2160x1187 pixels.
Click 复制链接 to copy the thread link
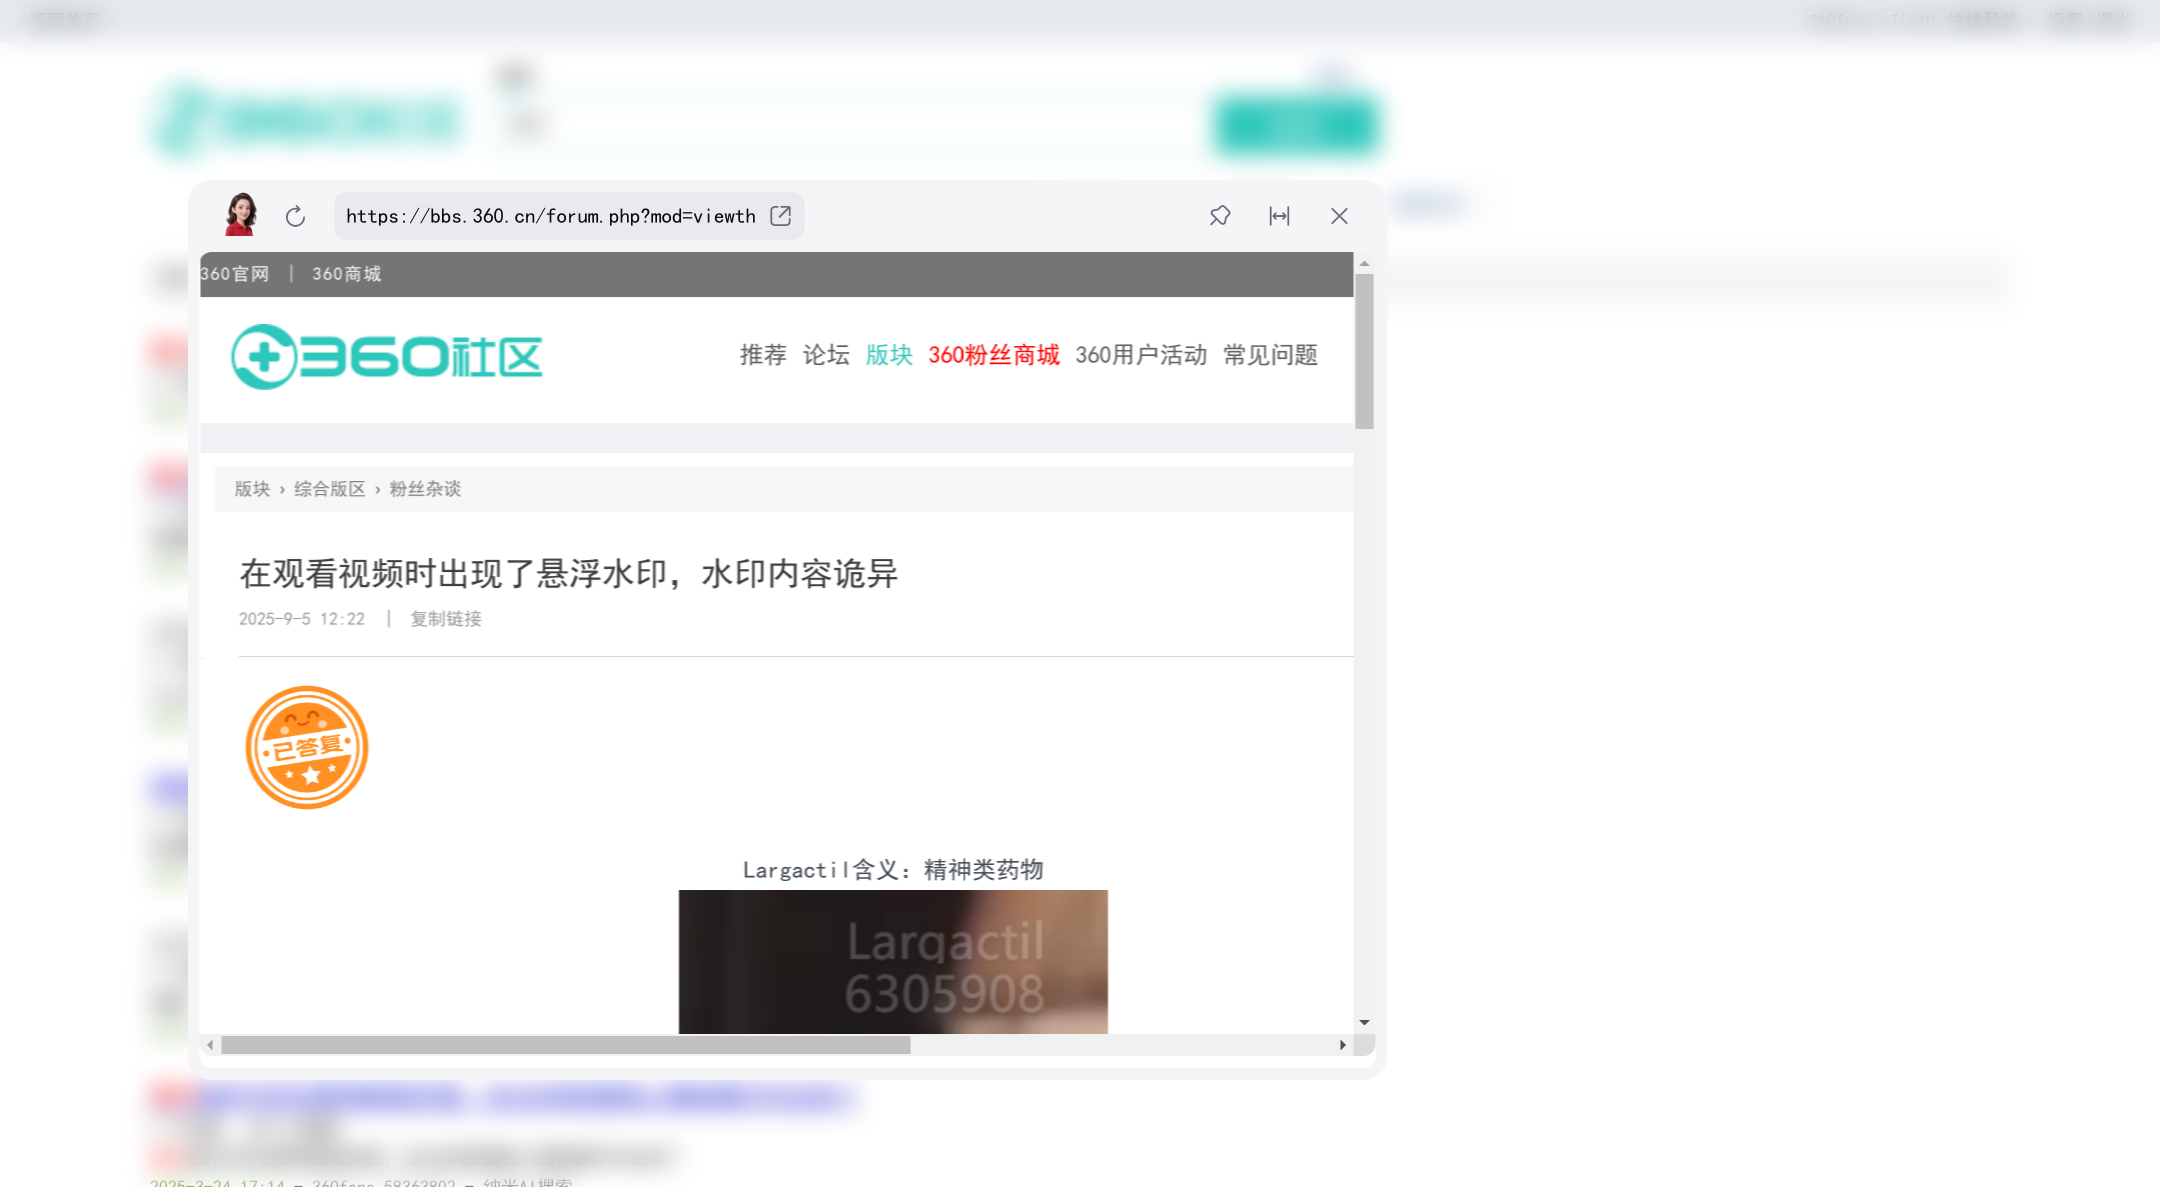pyautogui.click(x=444, y=619)
